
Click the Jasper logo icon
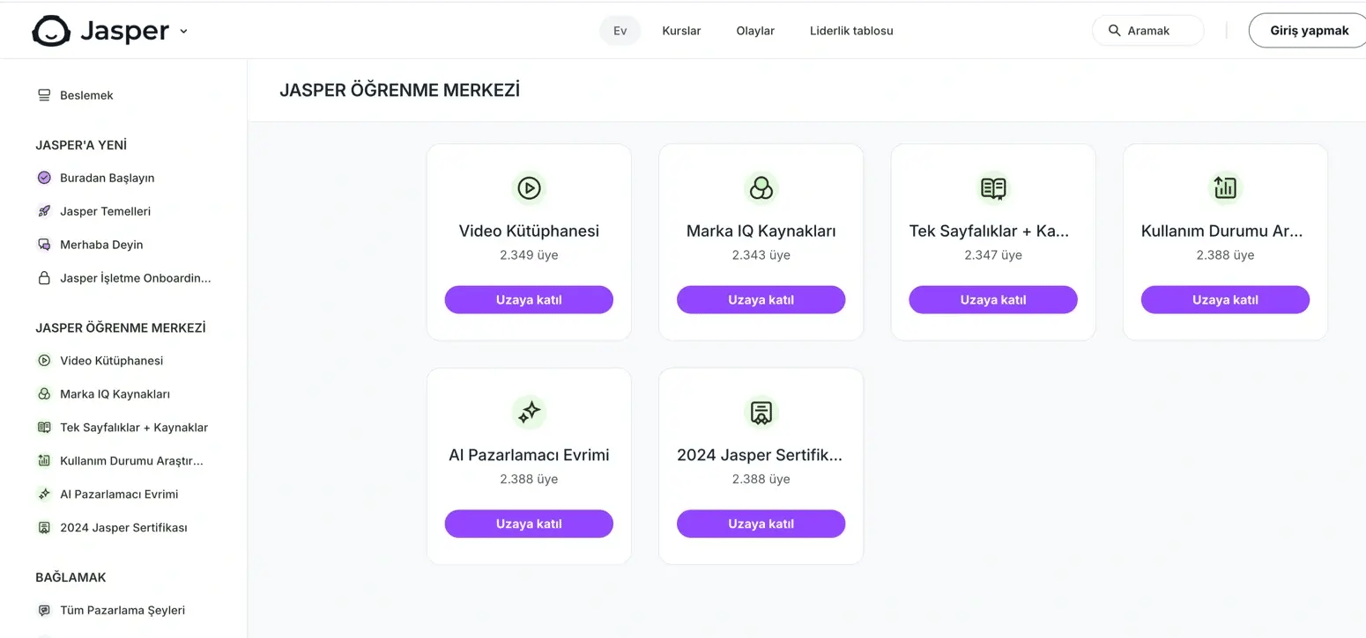51,31
